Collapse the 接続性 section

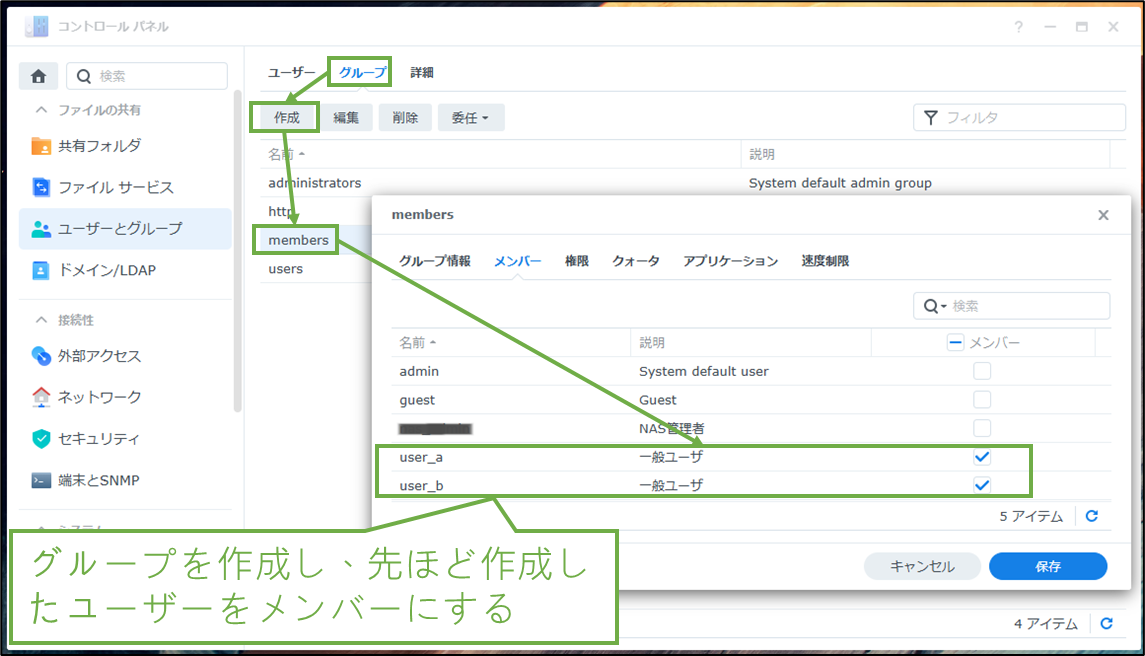(42, 320)
